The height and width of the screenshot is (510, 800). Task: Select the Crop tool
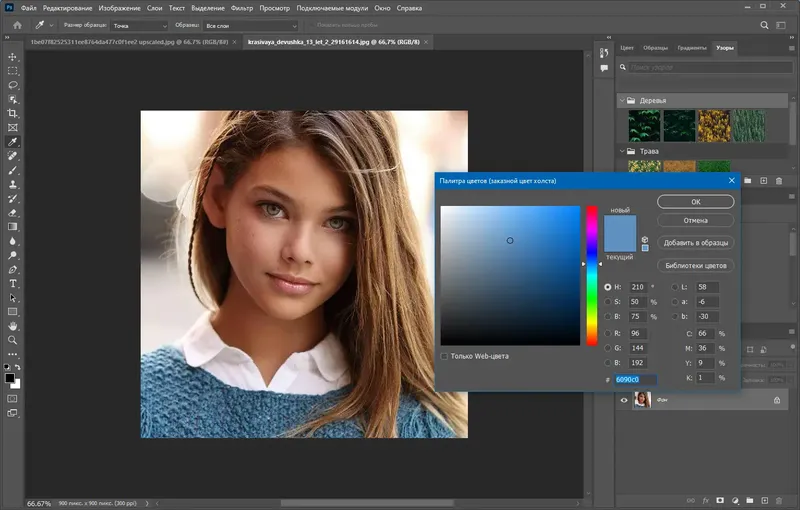click(x=13, y=114)
